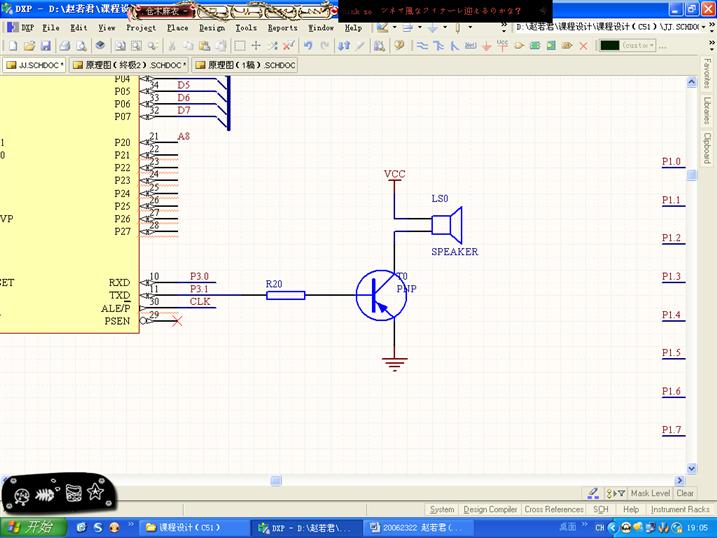Select the Place No ERC red X

[x=583, y=46]
